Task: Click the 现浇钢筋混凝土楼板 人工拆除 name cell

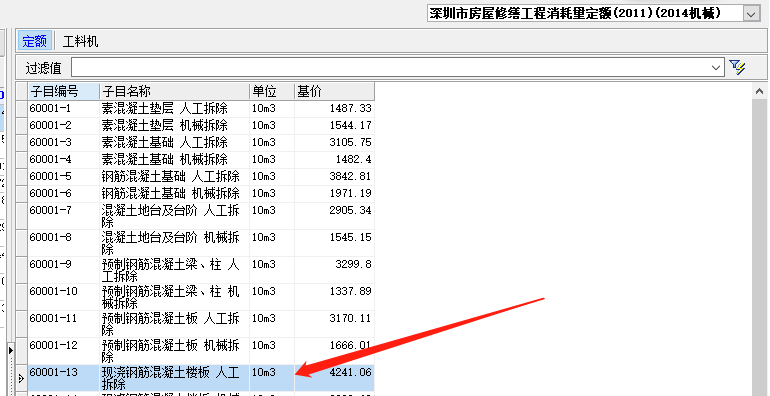Action: pyautogui.click(x=174, y=378)
